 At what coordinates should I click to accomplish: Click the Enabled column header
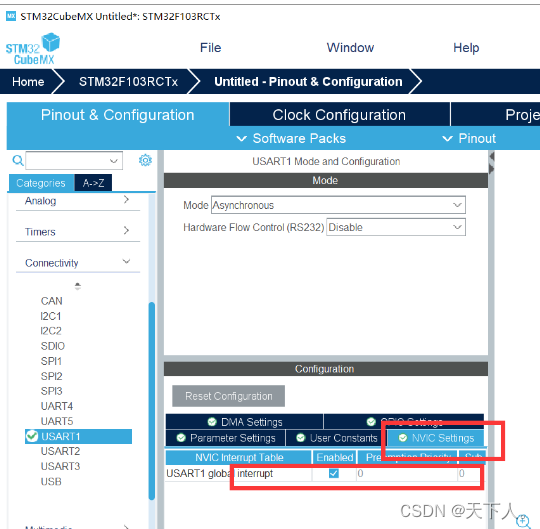(334, 457)
